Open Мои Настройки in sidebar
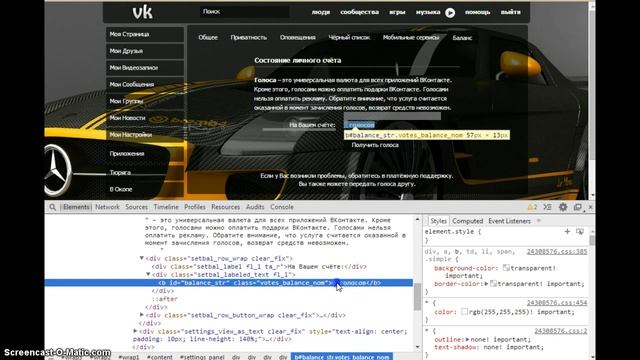This screenshot has width=640, height=360. [x=145, y=135]
